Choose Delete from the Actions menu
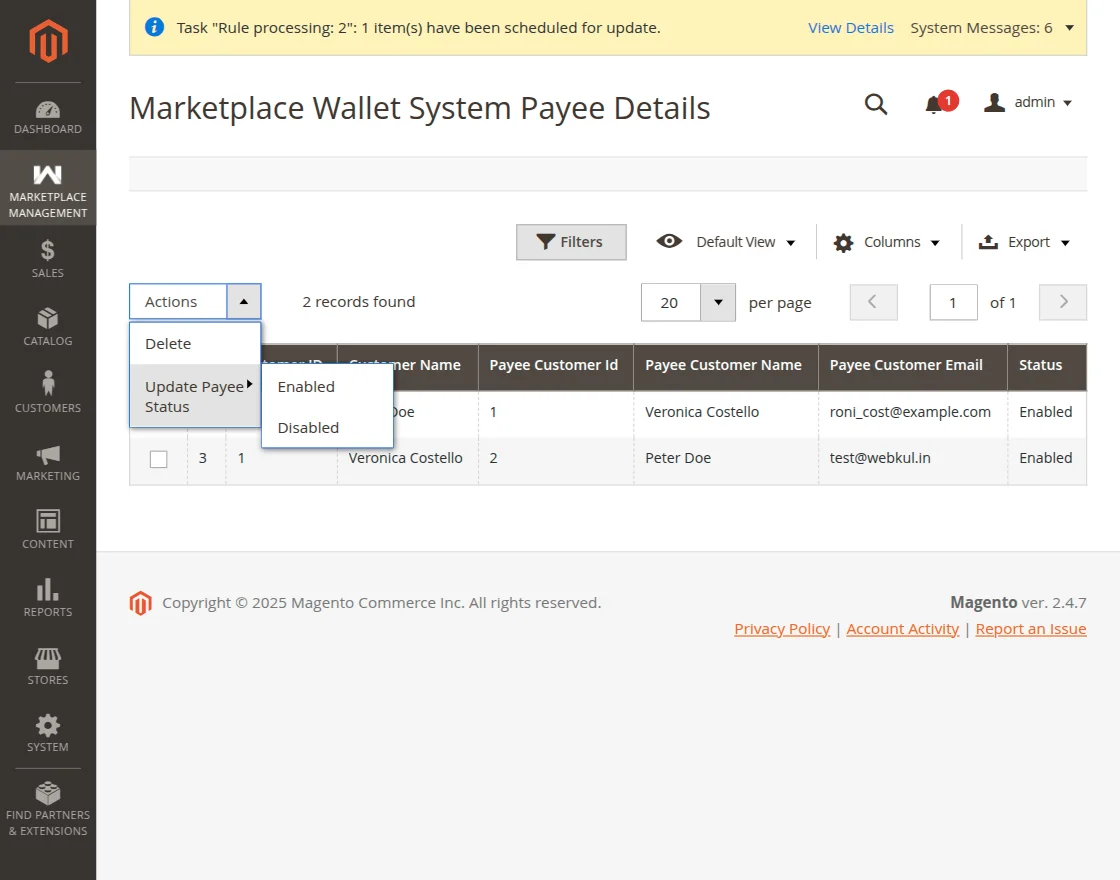Screen dimensions: 1120x880 point(168,343)
